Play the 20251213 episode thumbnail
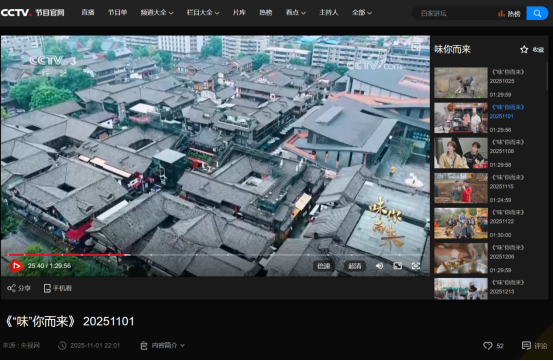Viewport: 553px width, 361px height. click(x=461, y=289)
